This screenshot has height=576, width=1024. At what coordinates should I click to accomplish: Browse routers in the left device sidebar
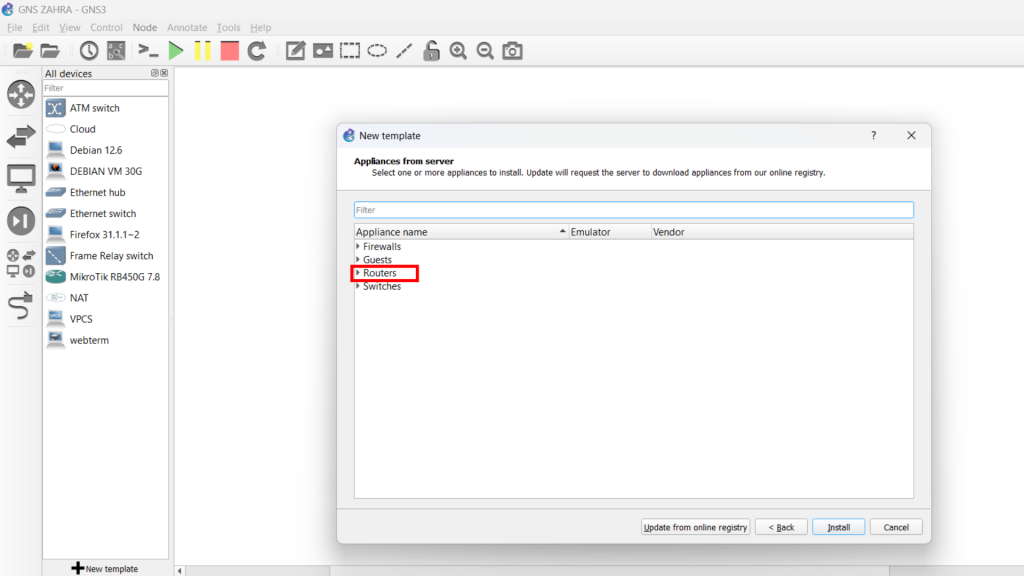click(21, 95)
